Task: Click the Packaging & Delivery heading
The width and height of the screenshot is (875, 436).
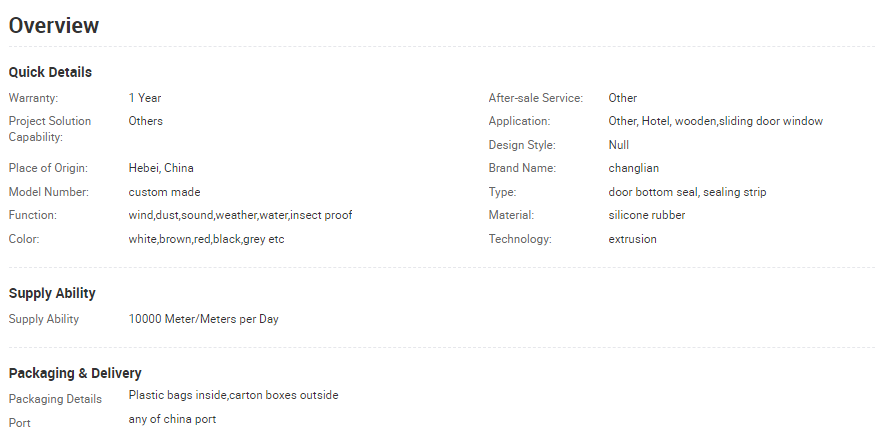Action: (x=75, y=373)
